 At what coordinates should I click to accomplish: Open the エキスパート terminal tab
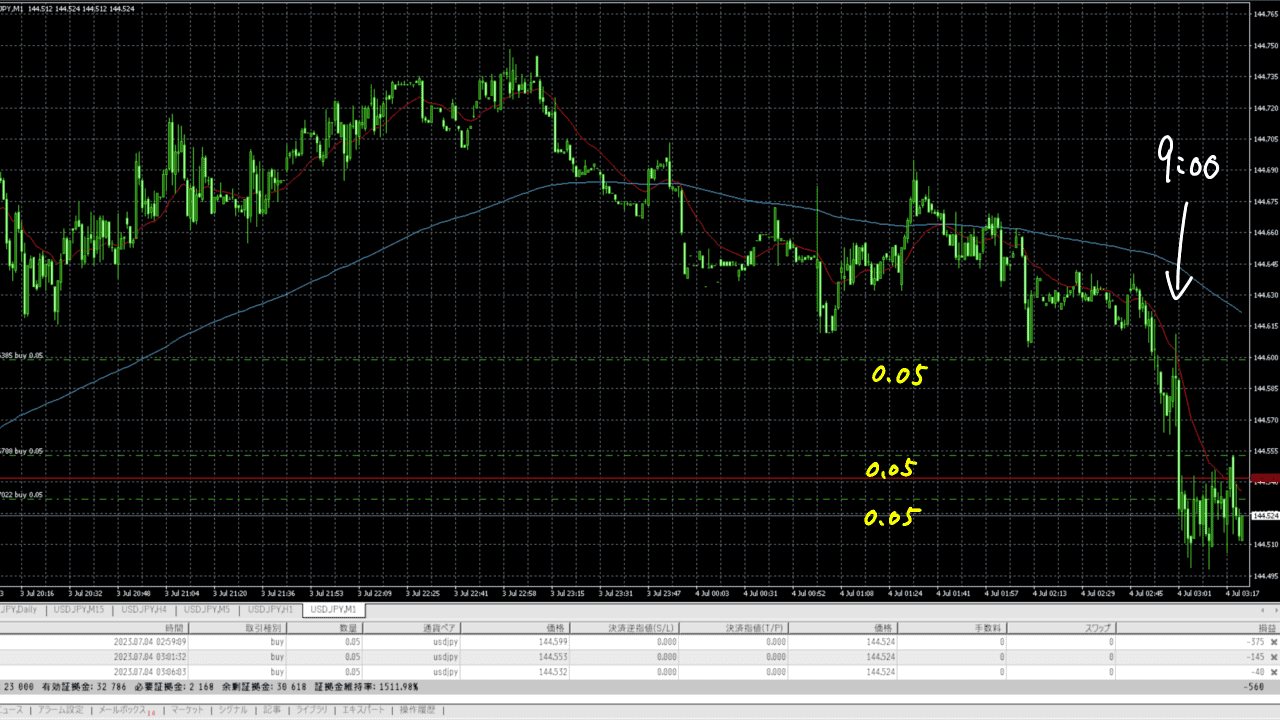coord(363,710)
